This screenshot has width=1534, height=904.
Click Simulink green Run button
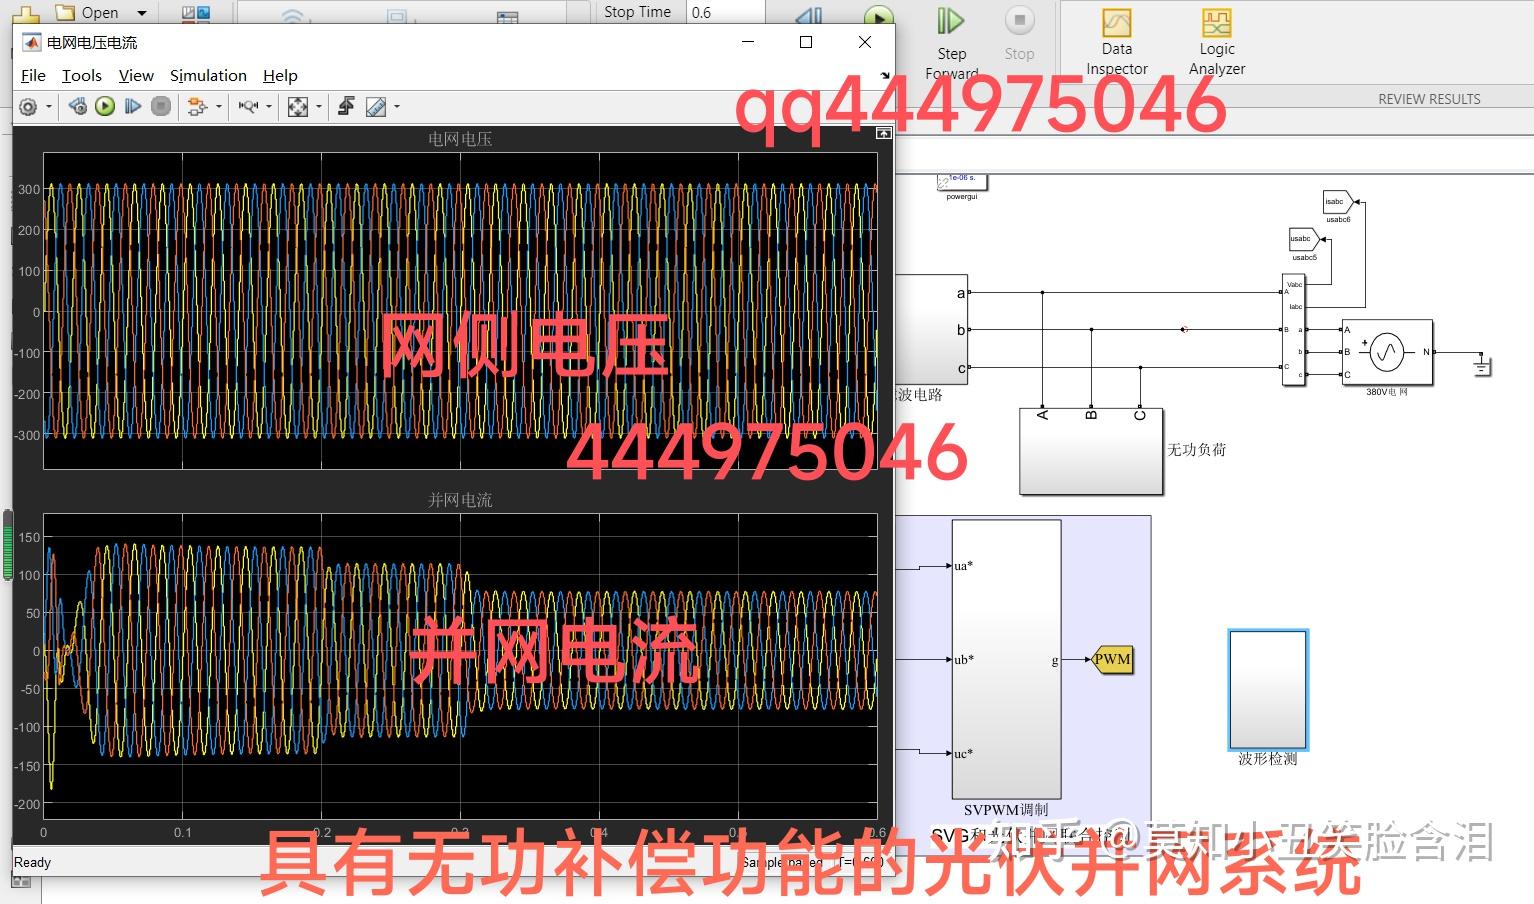coord(878,13)
